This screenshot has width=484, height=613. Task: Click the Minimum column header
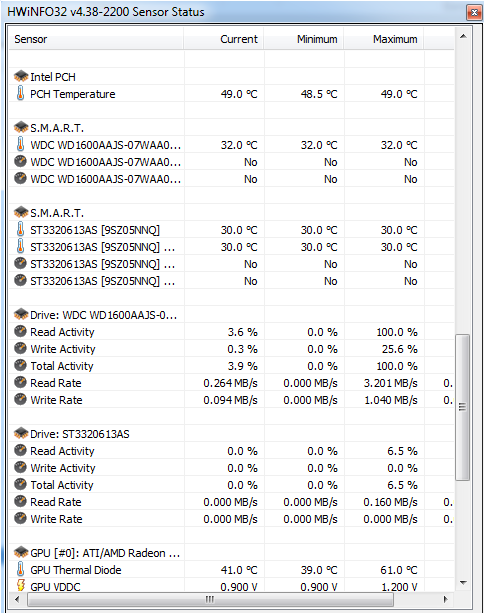(304, 39)
